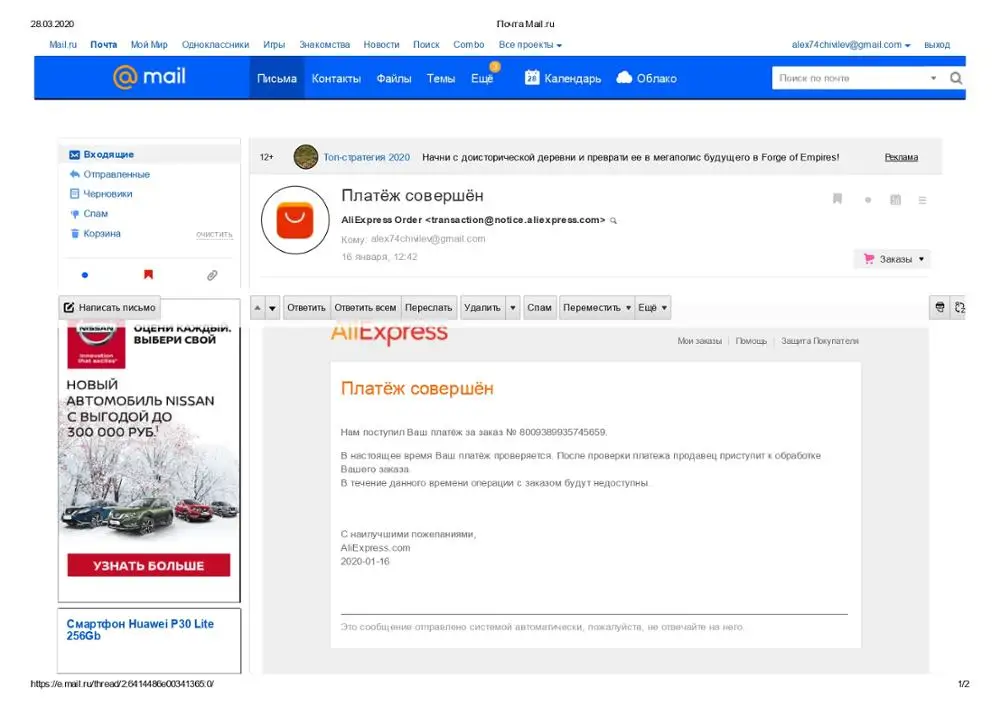Open the Все проекты dropdown
Viewport: 1000px width, 707px height.
tap(530, 45)
